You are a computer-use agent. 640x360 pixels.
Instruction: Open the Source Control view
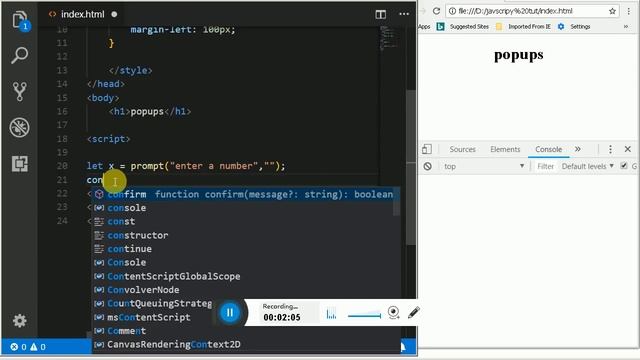coord(20,91)
